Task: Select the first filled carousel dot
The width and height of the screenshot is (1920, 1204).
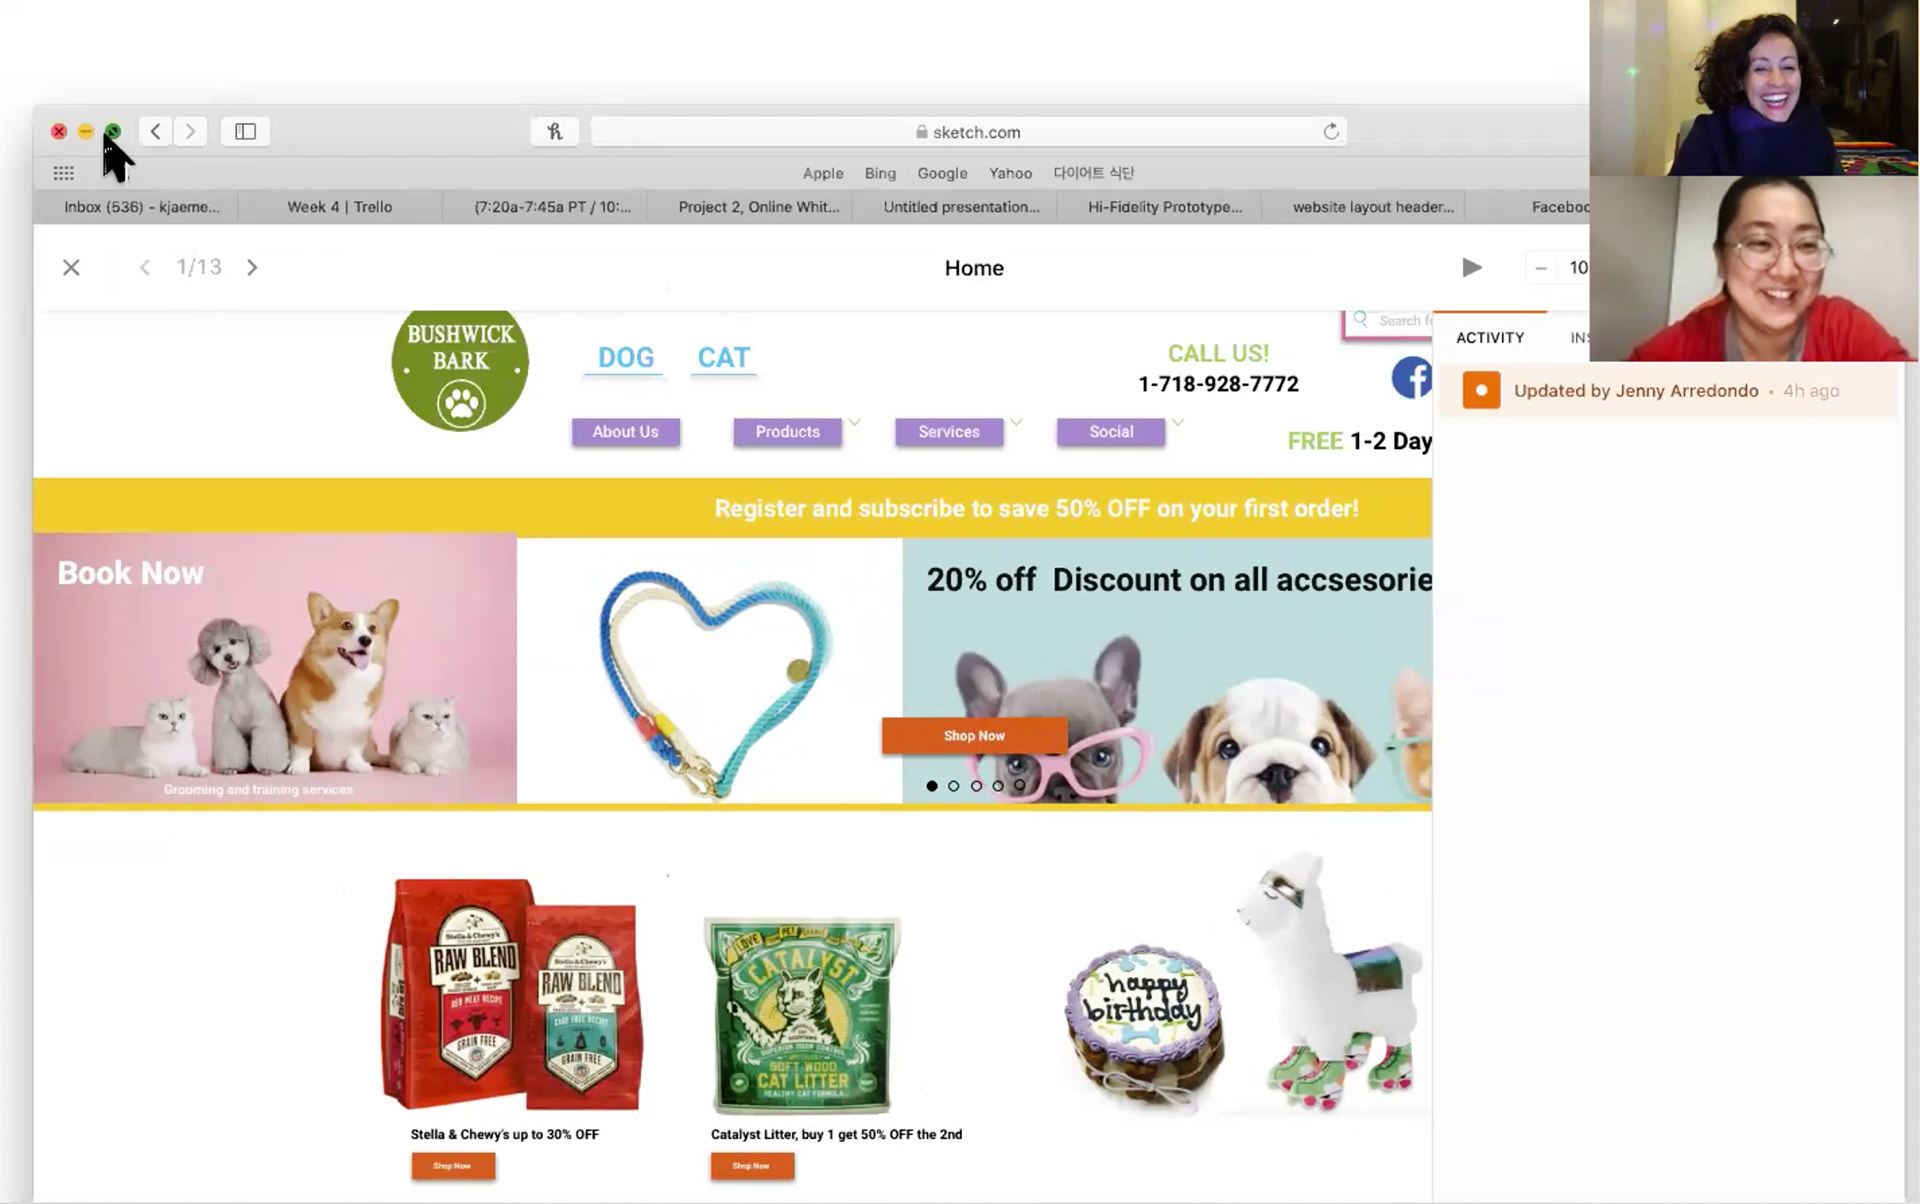Action: (932, 786)
